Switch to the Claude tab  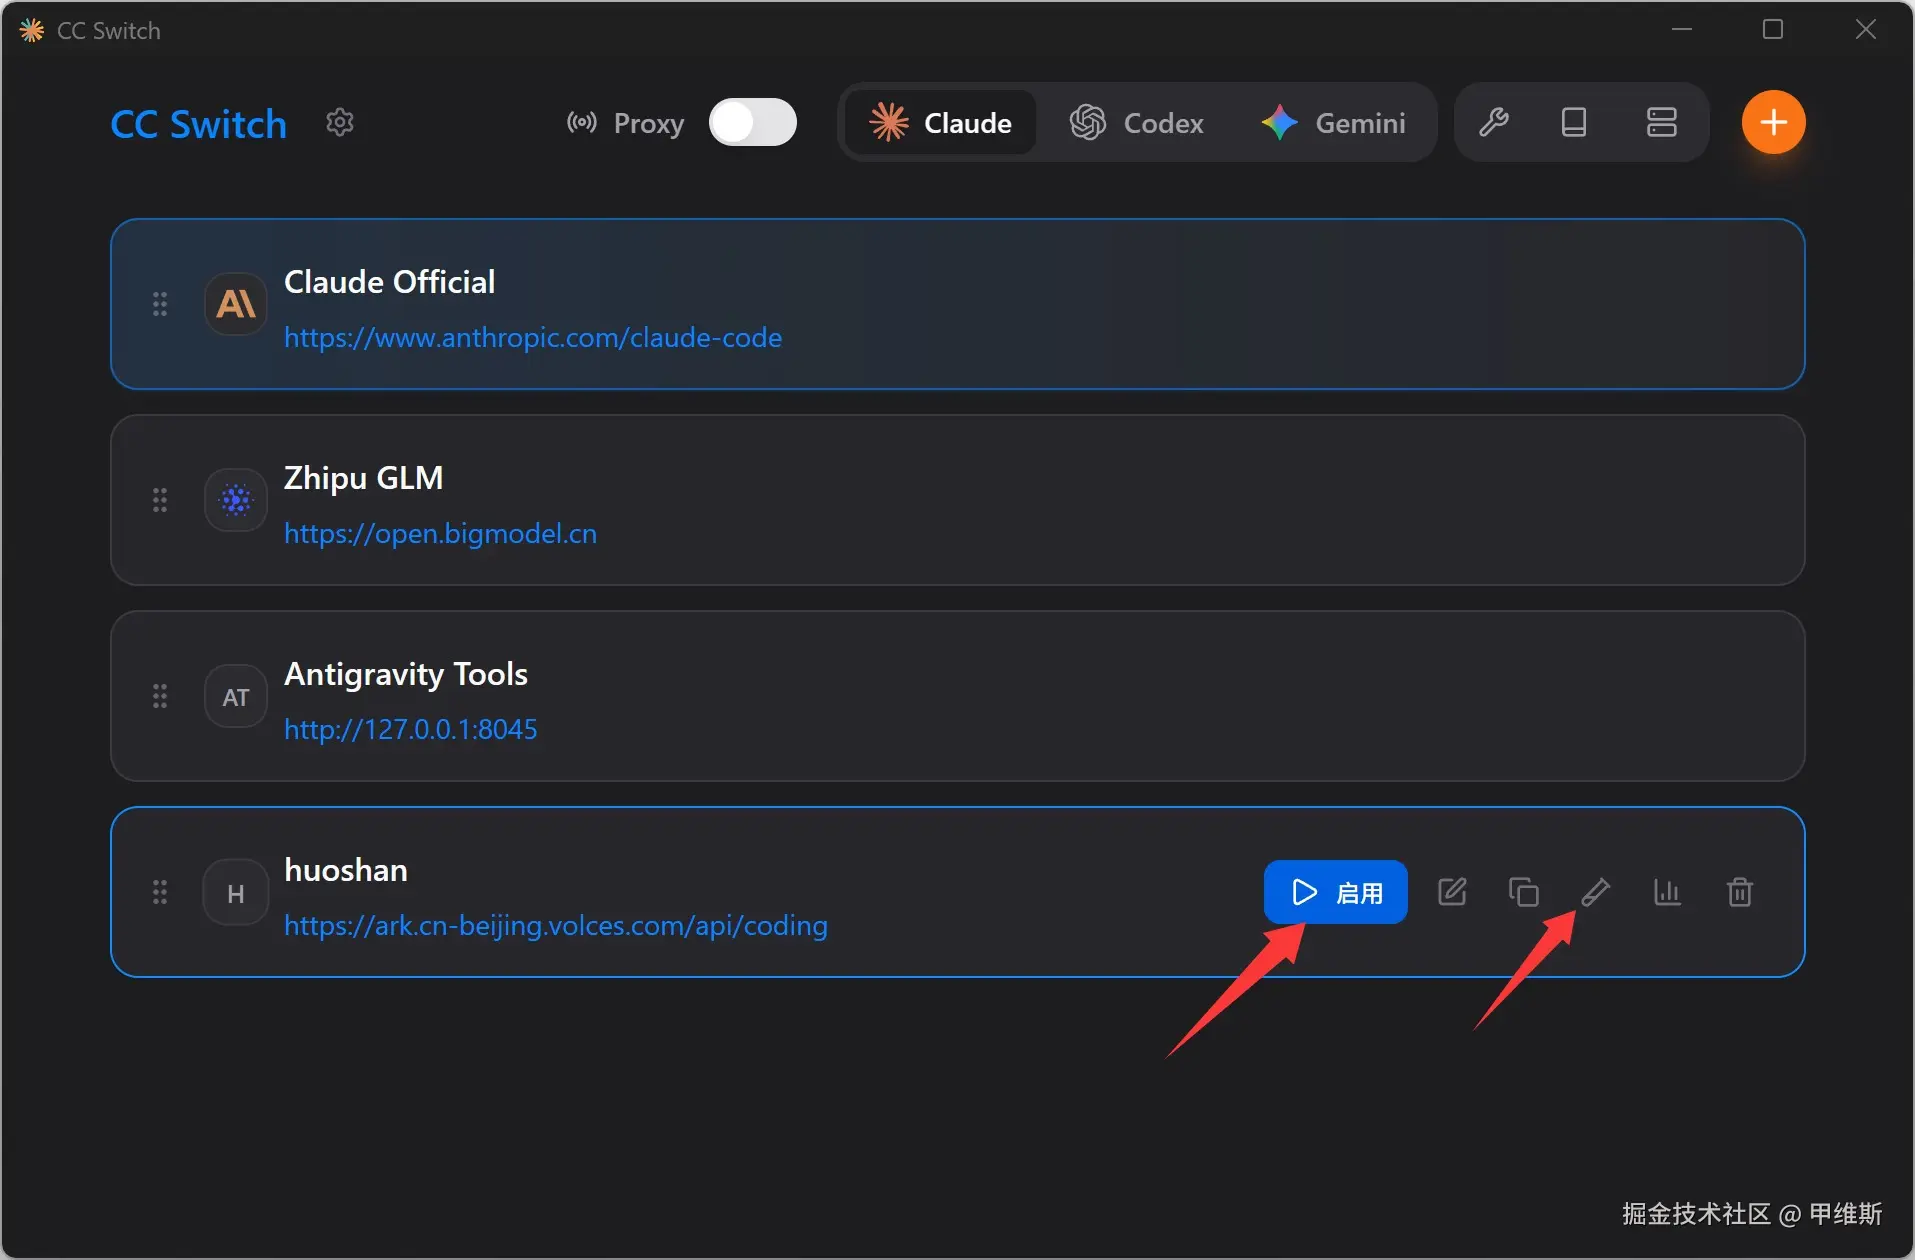[x=940, y=123]
